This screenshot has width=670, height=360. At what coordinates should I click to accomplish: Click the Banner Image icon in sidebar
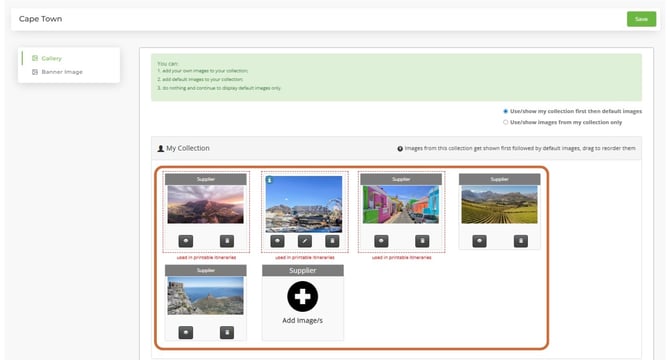(x=35, y=72)
